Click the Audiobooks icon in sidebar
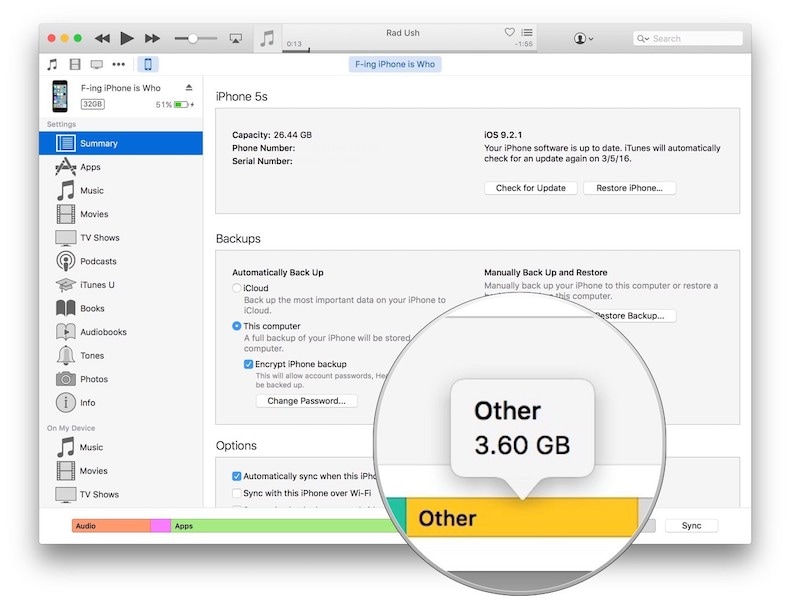 [66, 332]
